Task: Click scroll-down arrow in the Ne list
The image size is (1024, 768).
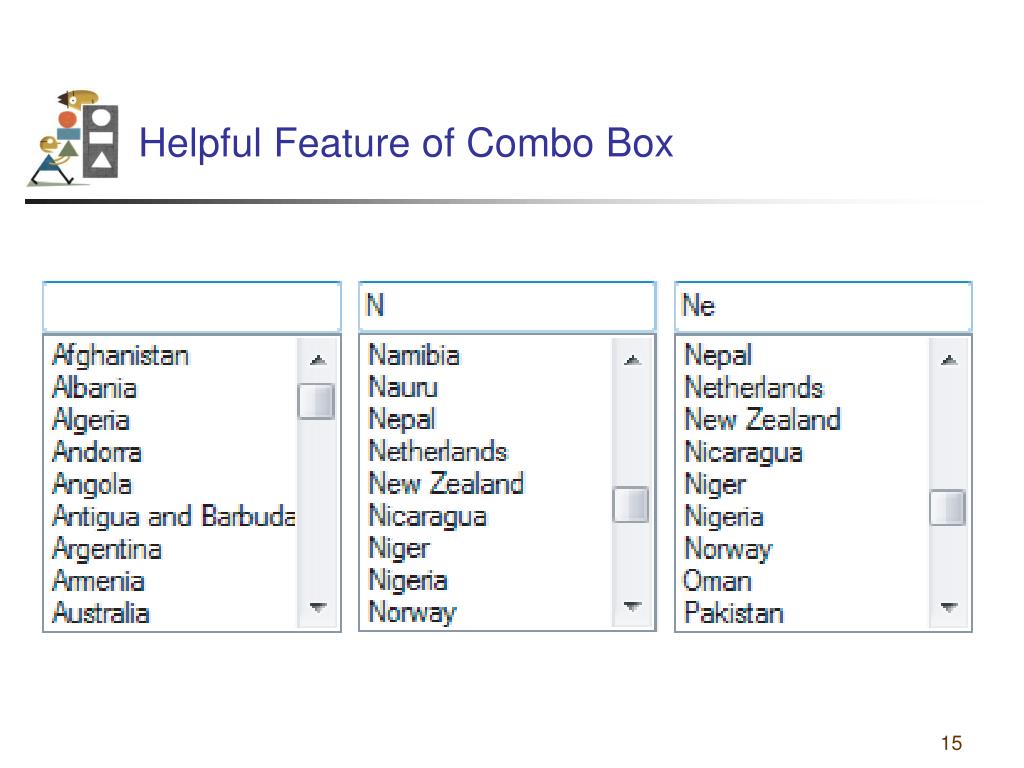Action: (949, 607)
